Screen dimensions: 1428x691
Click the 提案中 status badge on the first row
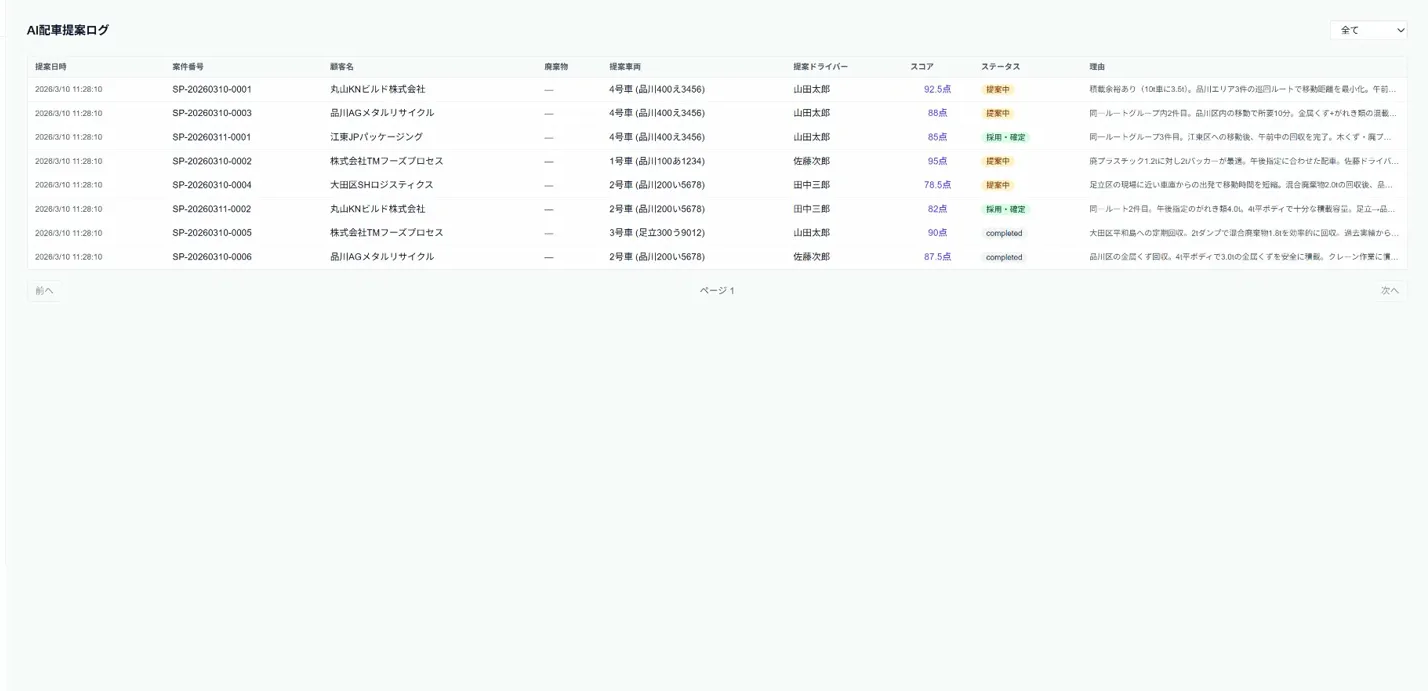click(998, 89)
